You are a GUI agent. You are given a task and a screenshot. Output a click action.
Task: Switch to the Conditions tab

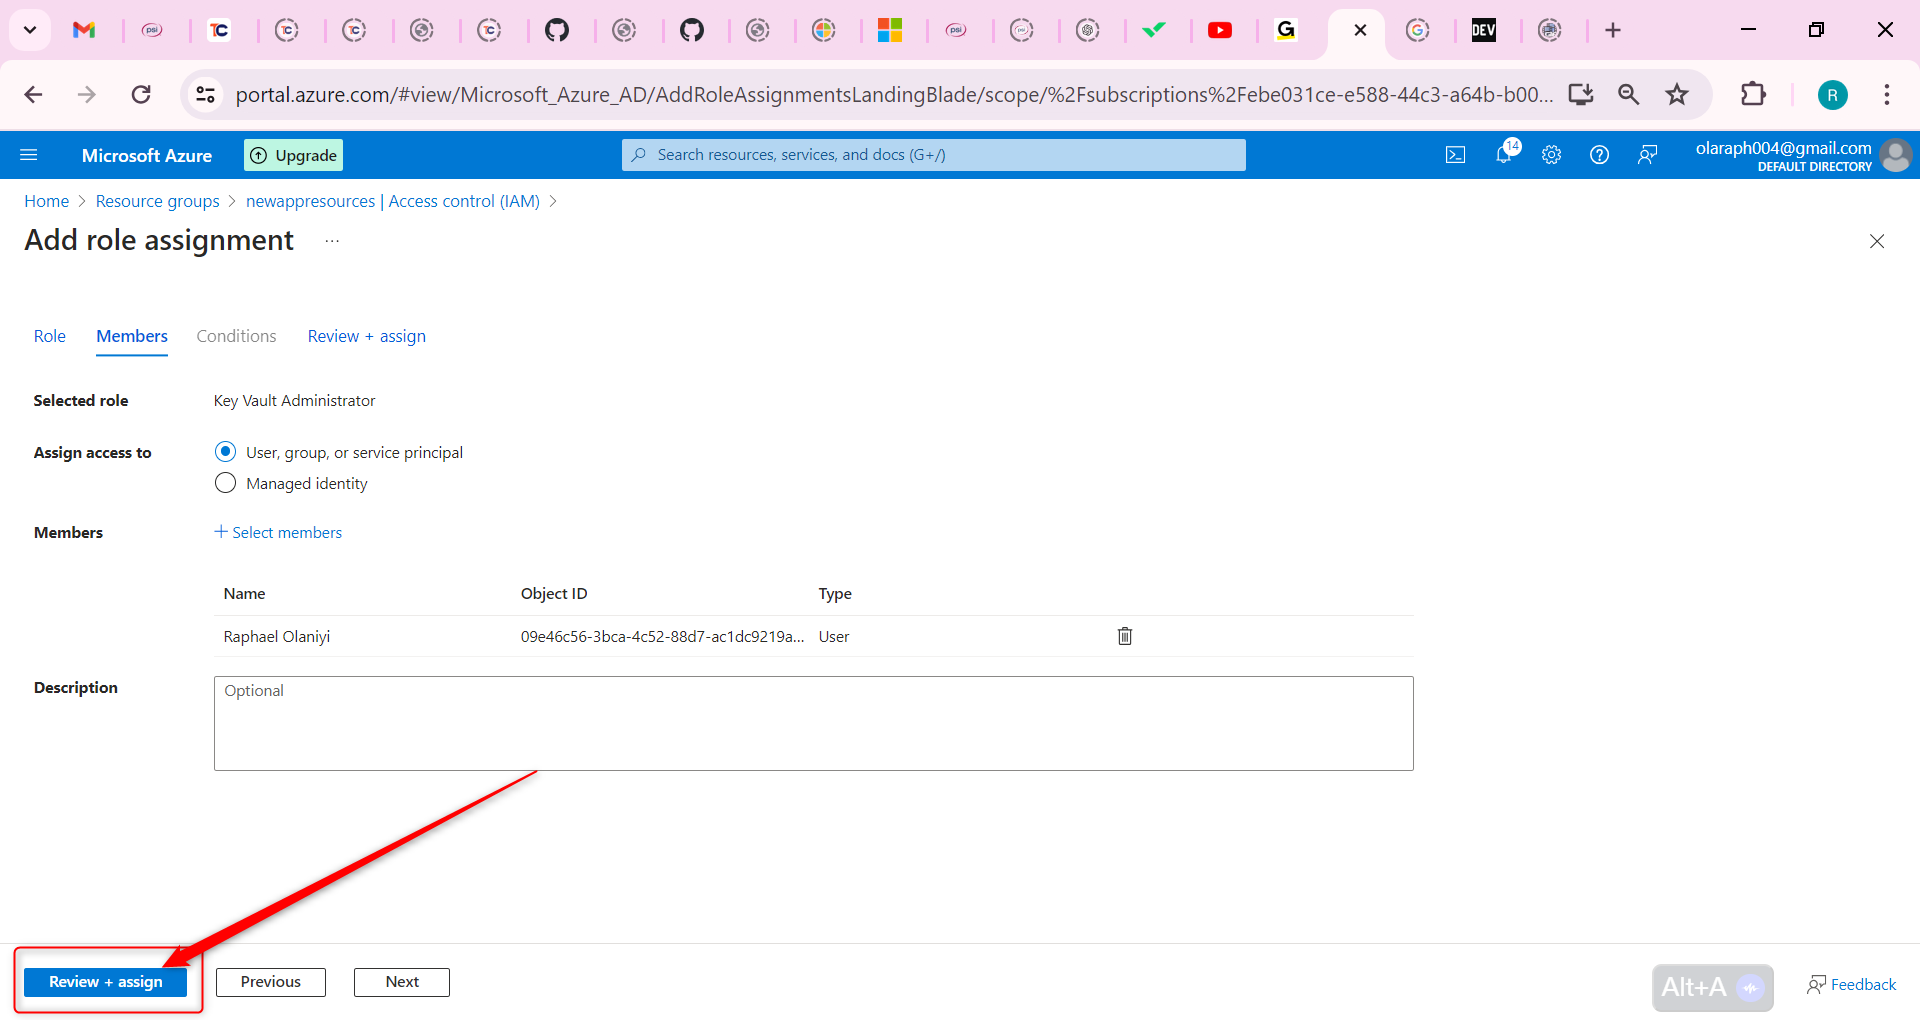coord(235,335)
